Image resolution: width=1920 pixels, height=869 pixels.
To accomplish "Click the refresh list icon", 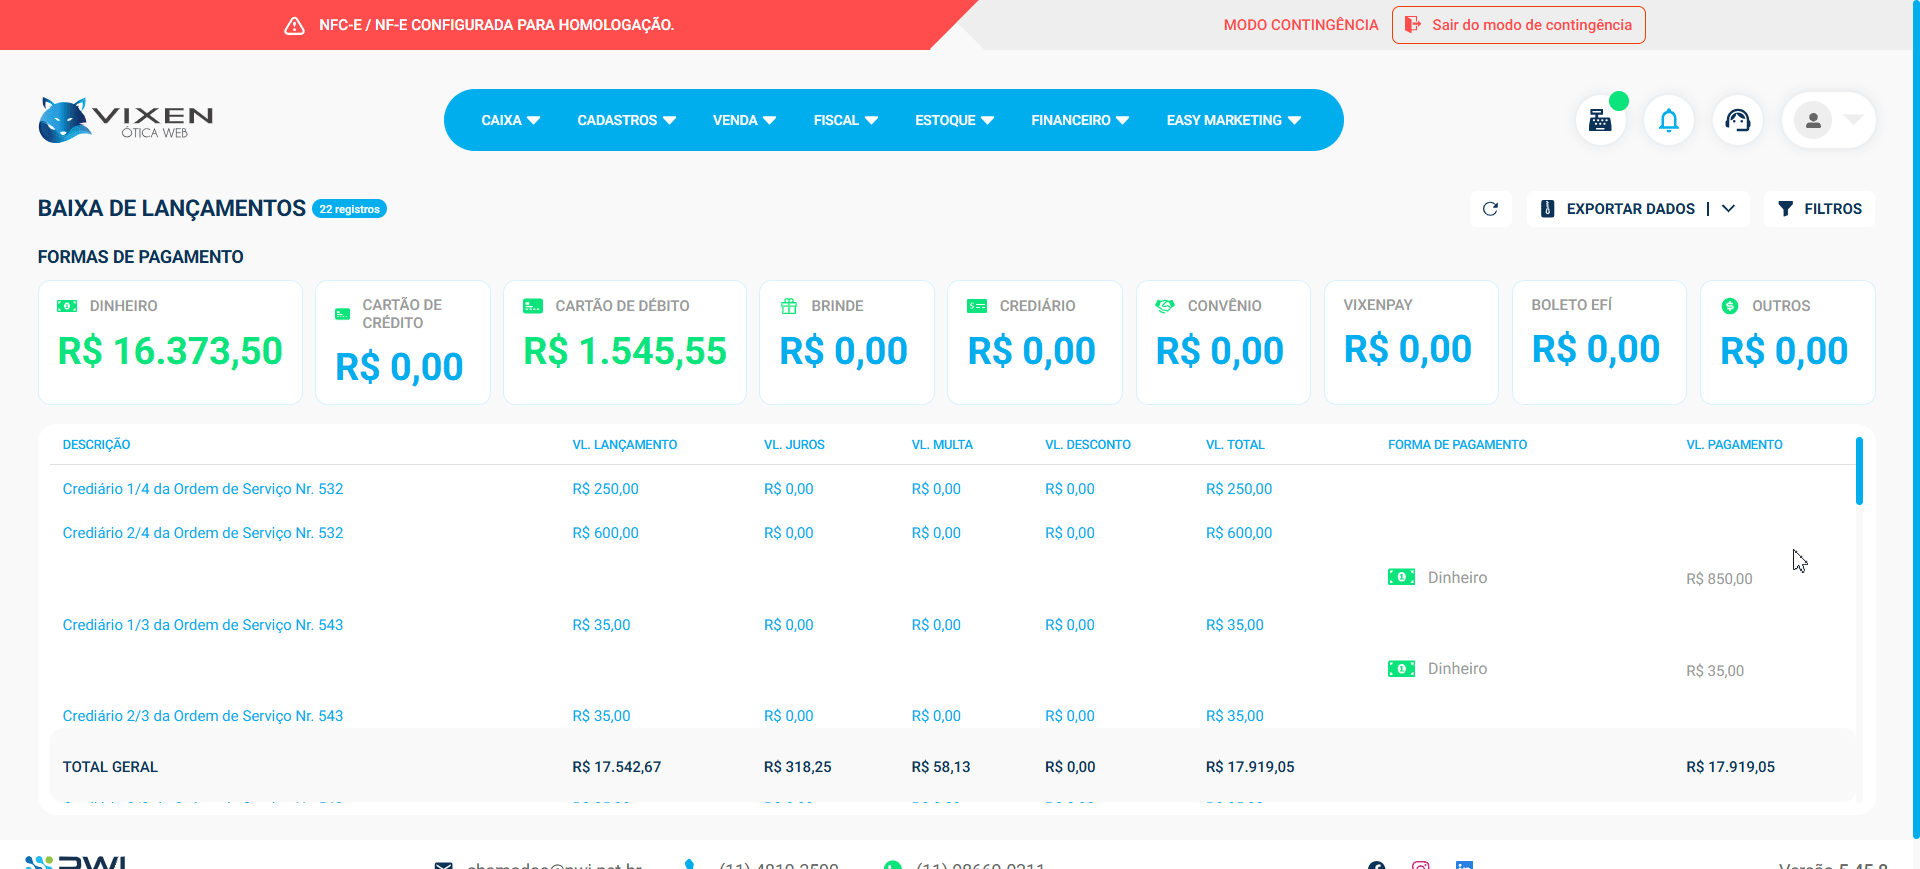I will click(1490, 209).
